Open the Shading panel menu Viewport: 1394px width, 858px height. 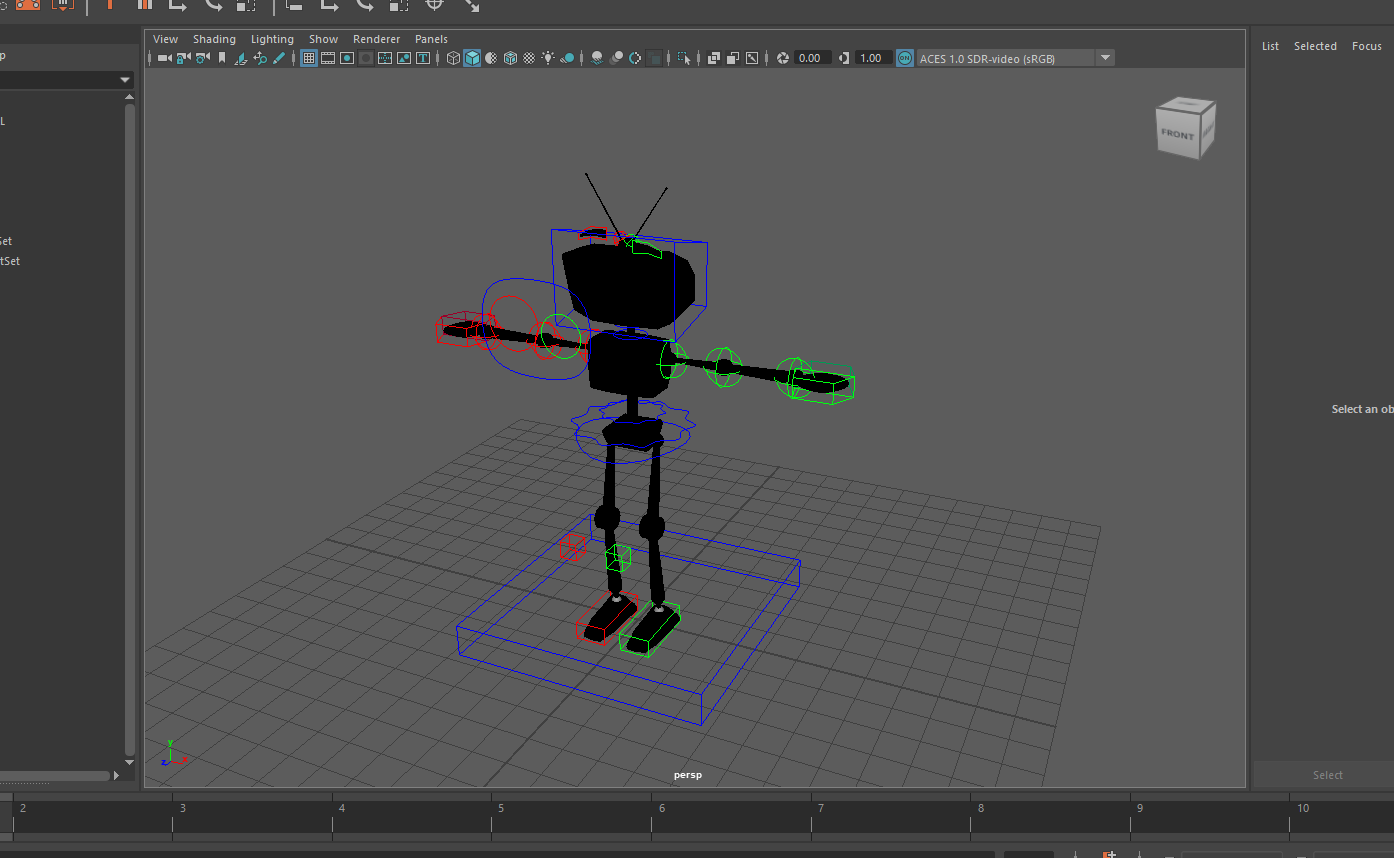click(x=214, y=39)
